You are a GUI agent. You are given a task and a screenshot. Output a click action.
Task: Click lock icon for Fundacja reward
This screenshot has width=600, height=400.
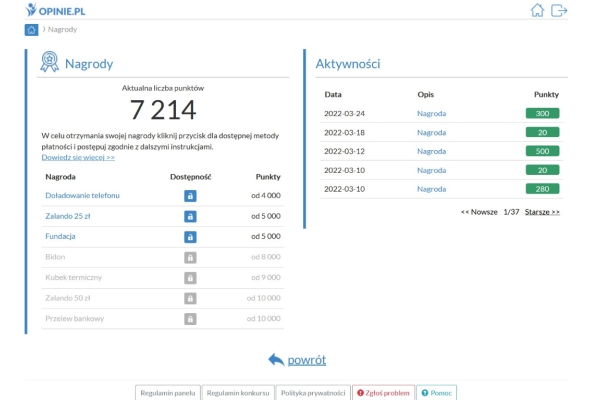click(x=190, y=237)
